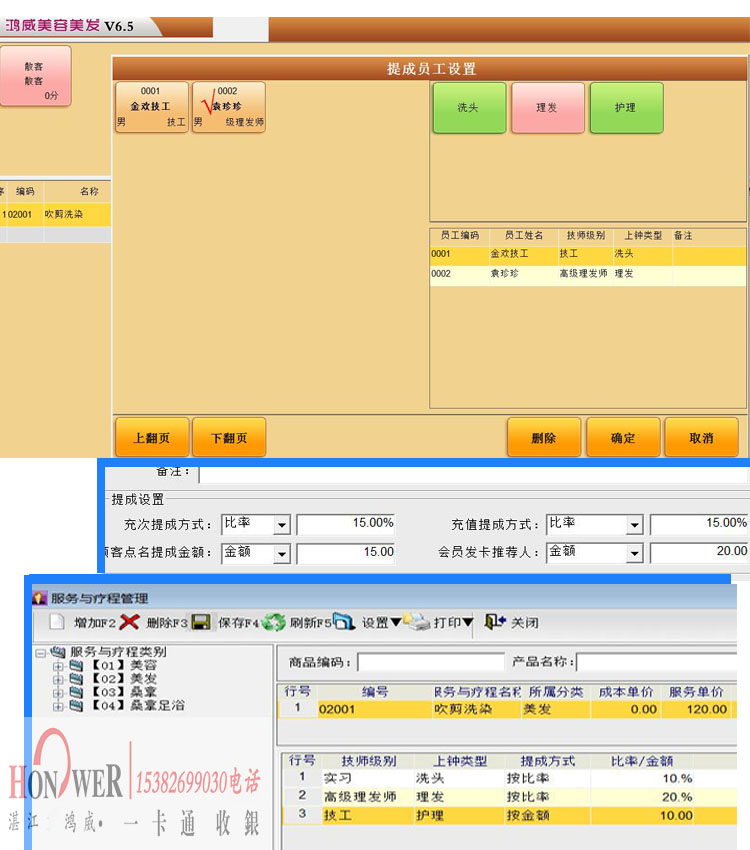Click the folder icon beside 【02】美发
Screen dimensions: 750x850
(x=76, y=679)
